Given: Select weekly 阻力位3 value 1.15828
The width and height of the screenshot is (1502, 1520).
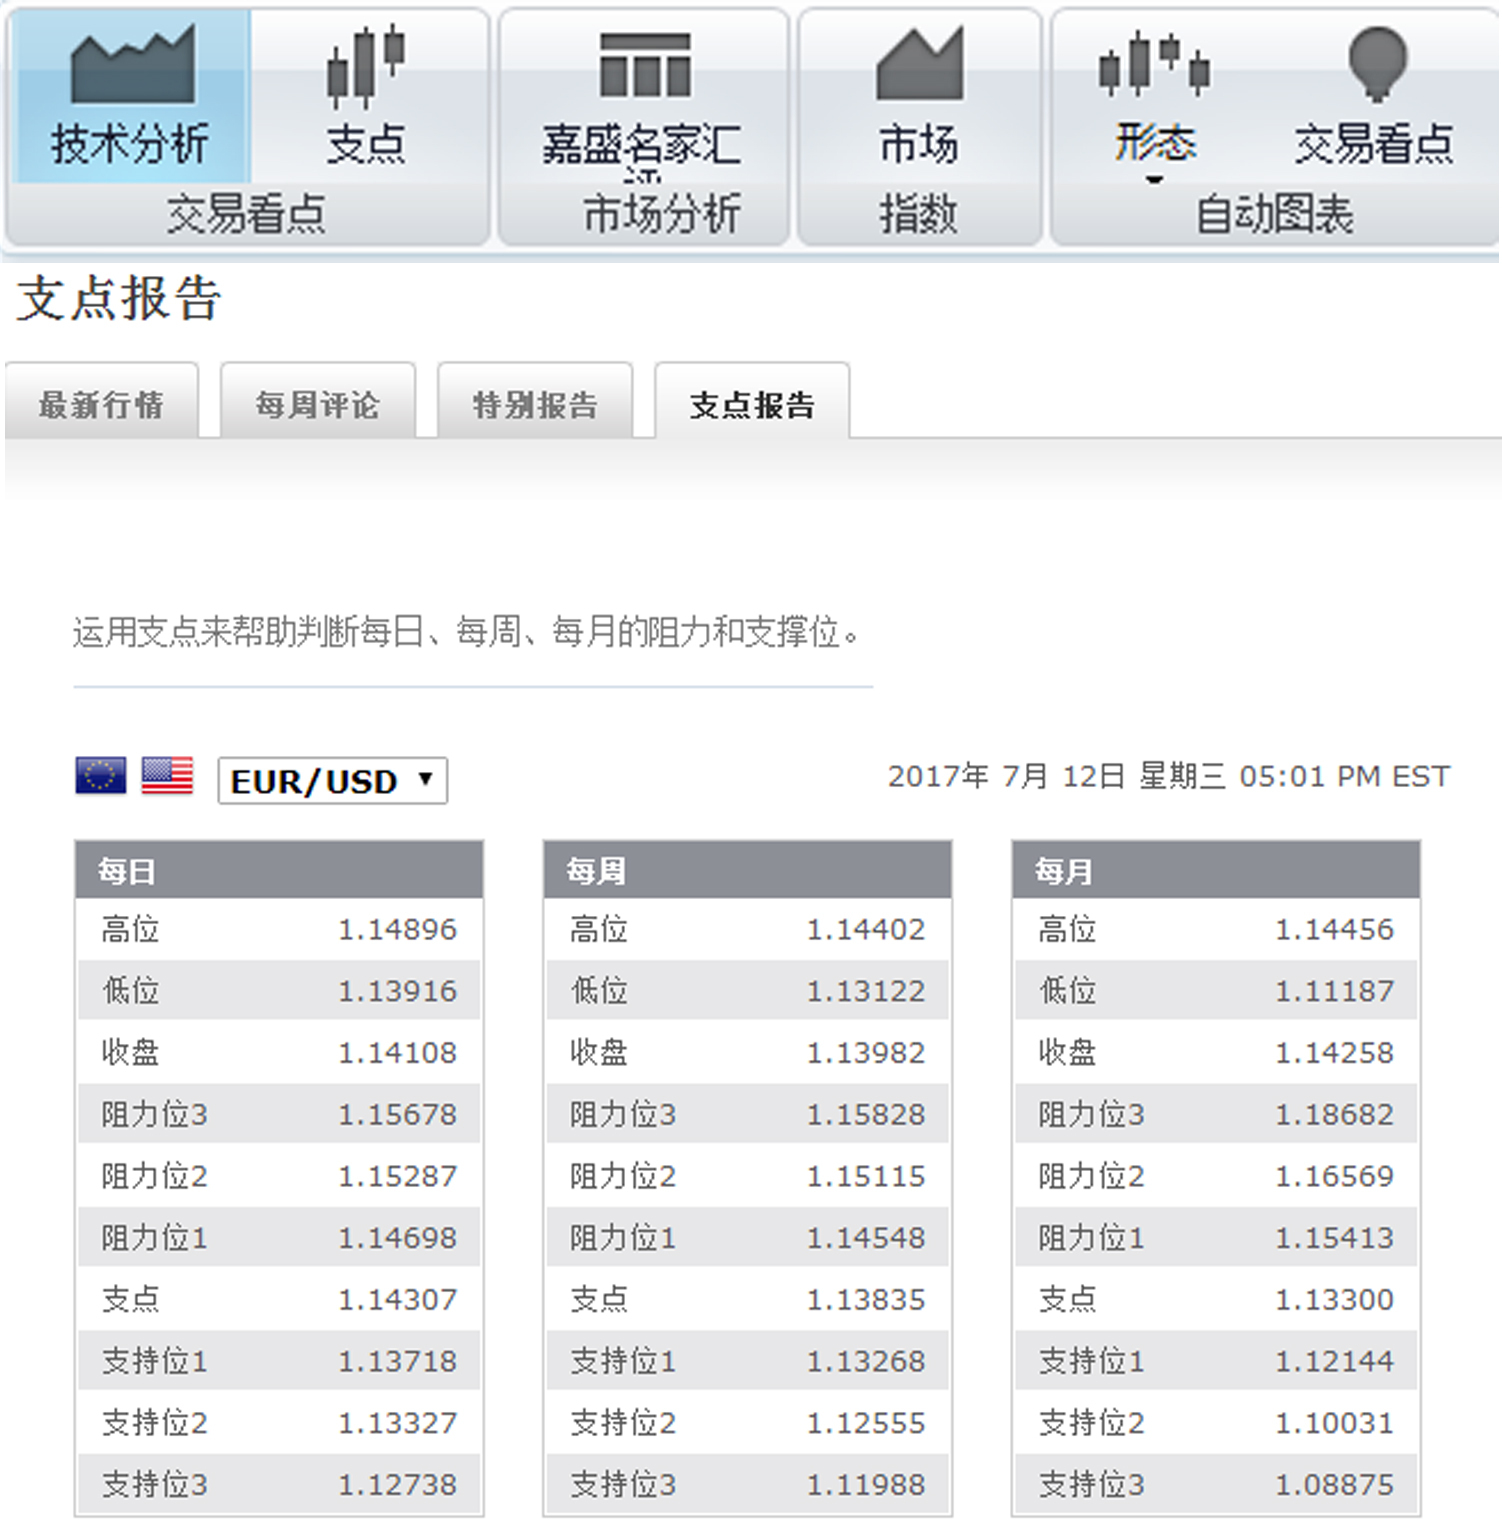Looking at the screenshot, I should coord(866,1114).
